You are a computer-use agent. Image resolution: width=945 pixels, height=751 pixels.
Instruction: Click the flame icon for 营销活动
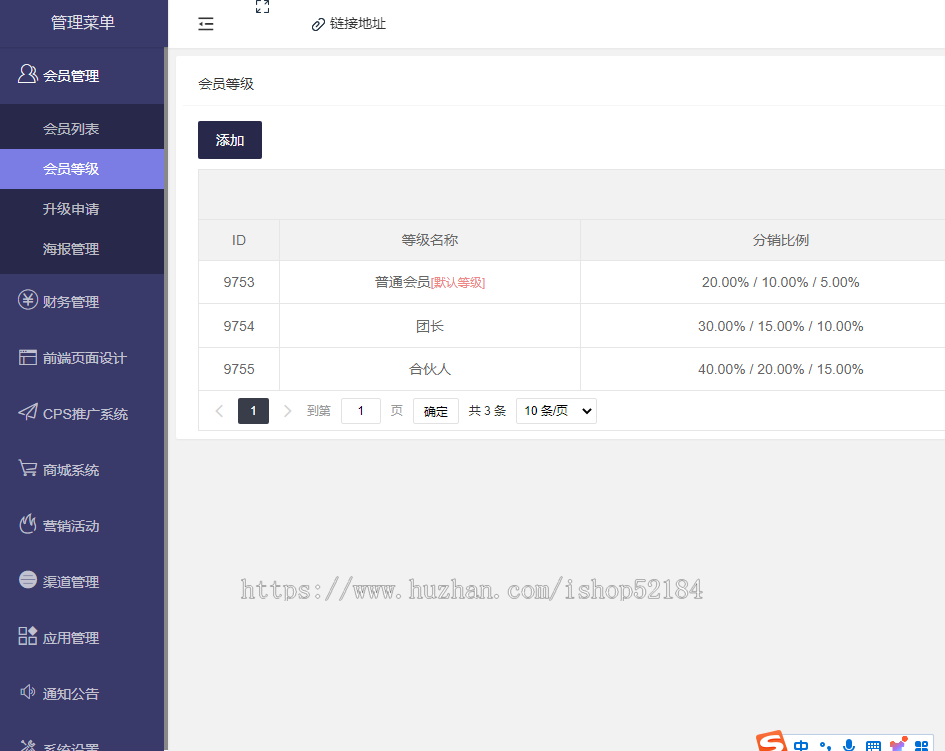28,524
